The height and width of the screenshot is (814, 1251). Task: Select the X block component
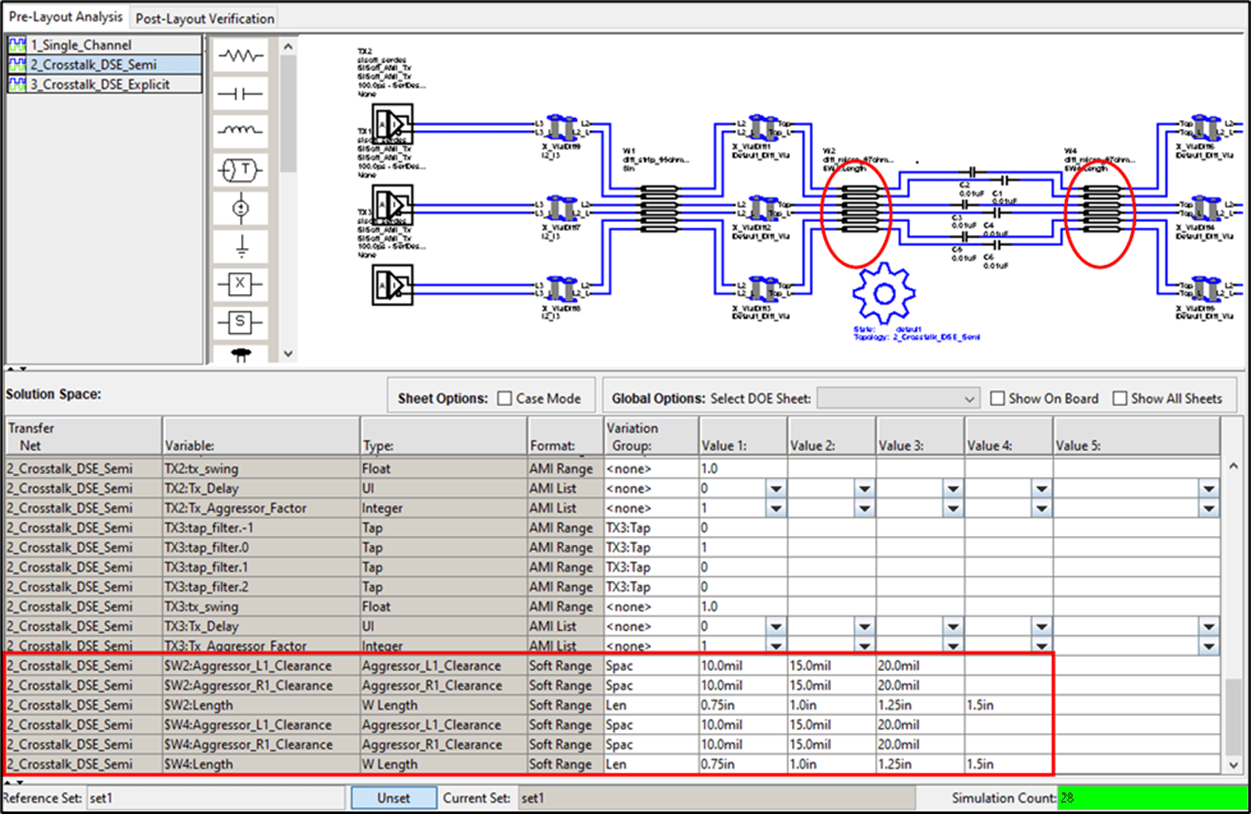pyautogui.click(x=240, y=284)
